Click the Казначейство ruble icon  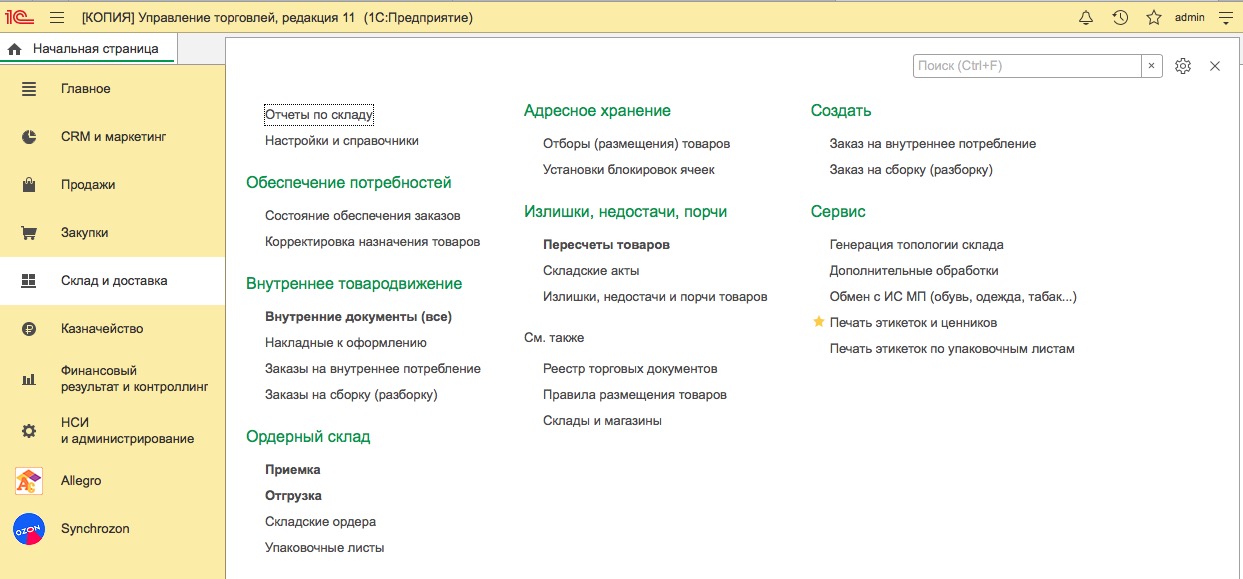click(x=29, y=329)
